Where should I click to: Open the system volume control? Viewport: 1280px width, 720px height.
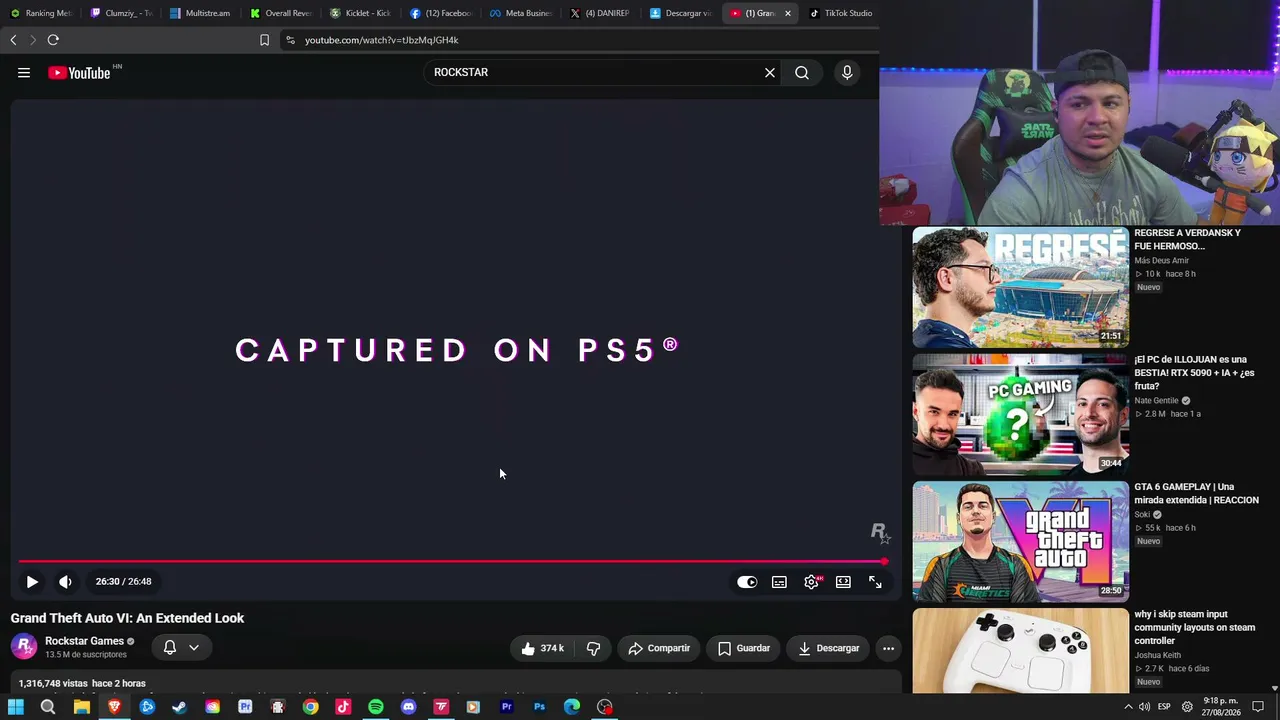point(1144,707)
